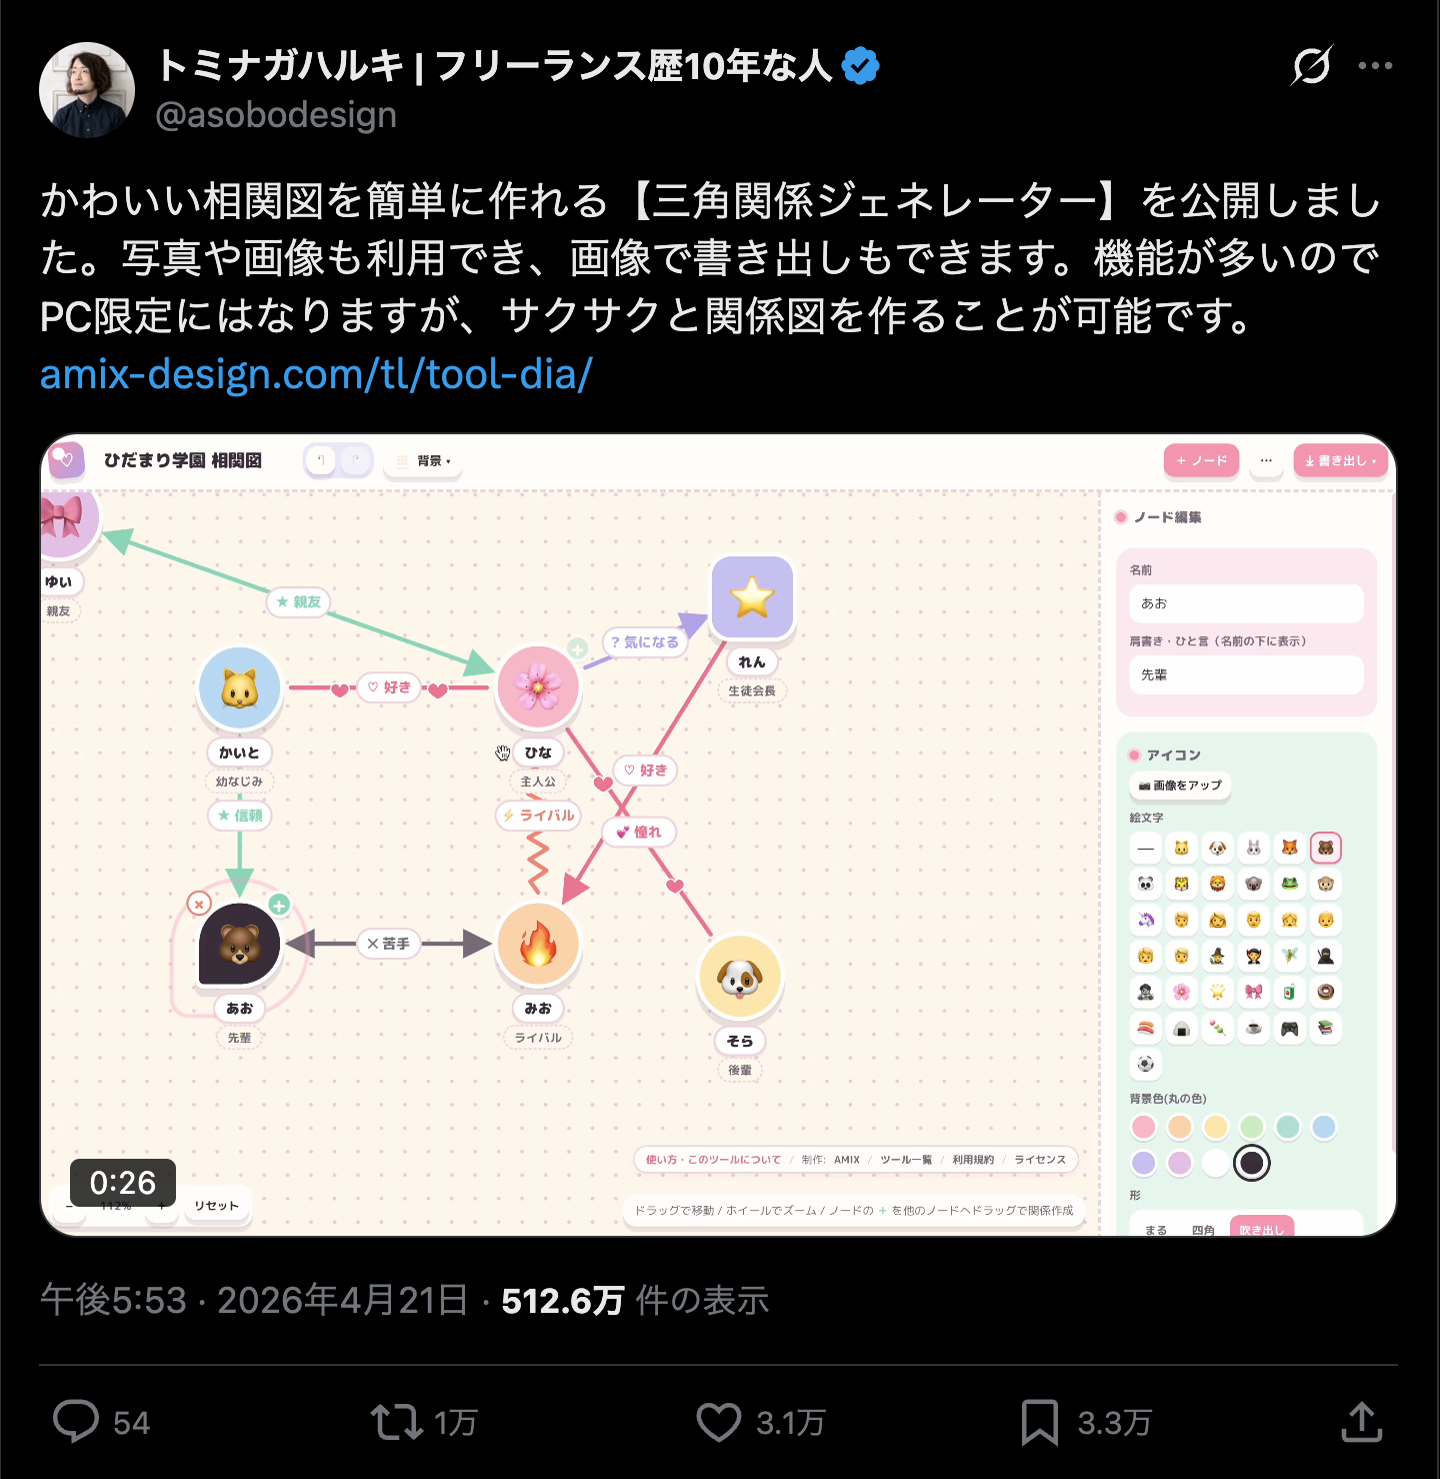Open the 背景 dropdown in the toolbar

click(423, 461)
